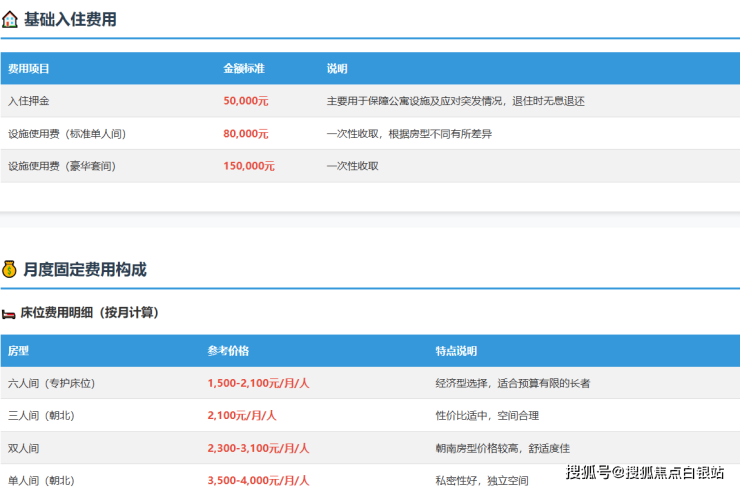Screen dimensions: 740x488
Task: Select the 六人间（专护床位）room type row
Action: (x=52, y=383)
